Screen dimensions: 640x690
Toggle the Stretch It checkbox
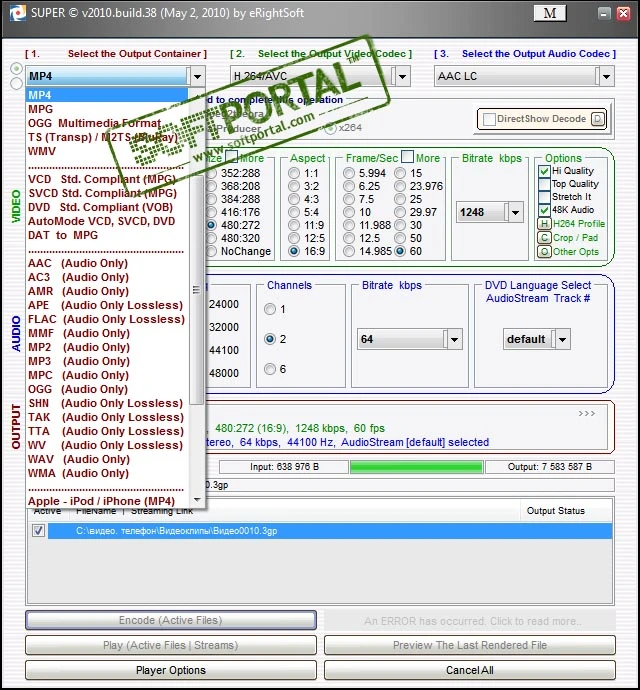[x=544, y=197]
